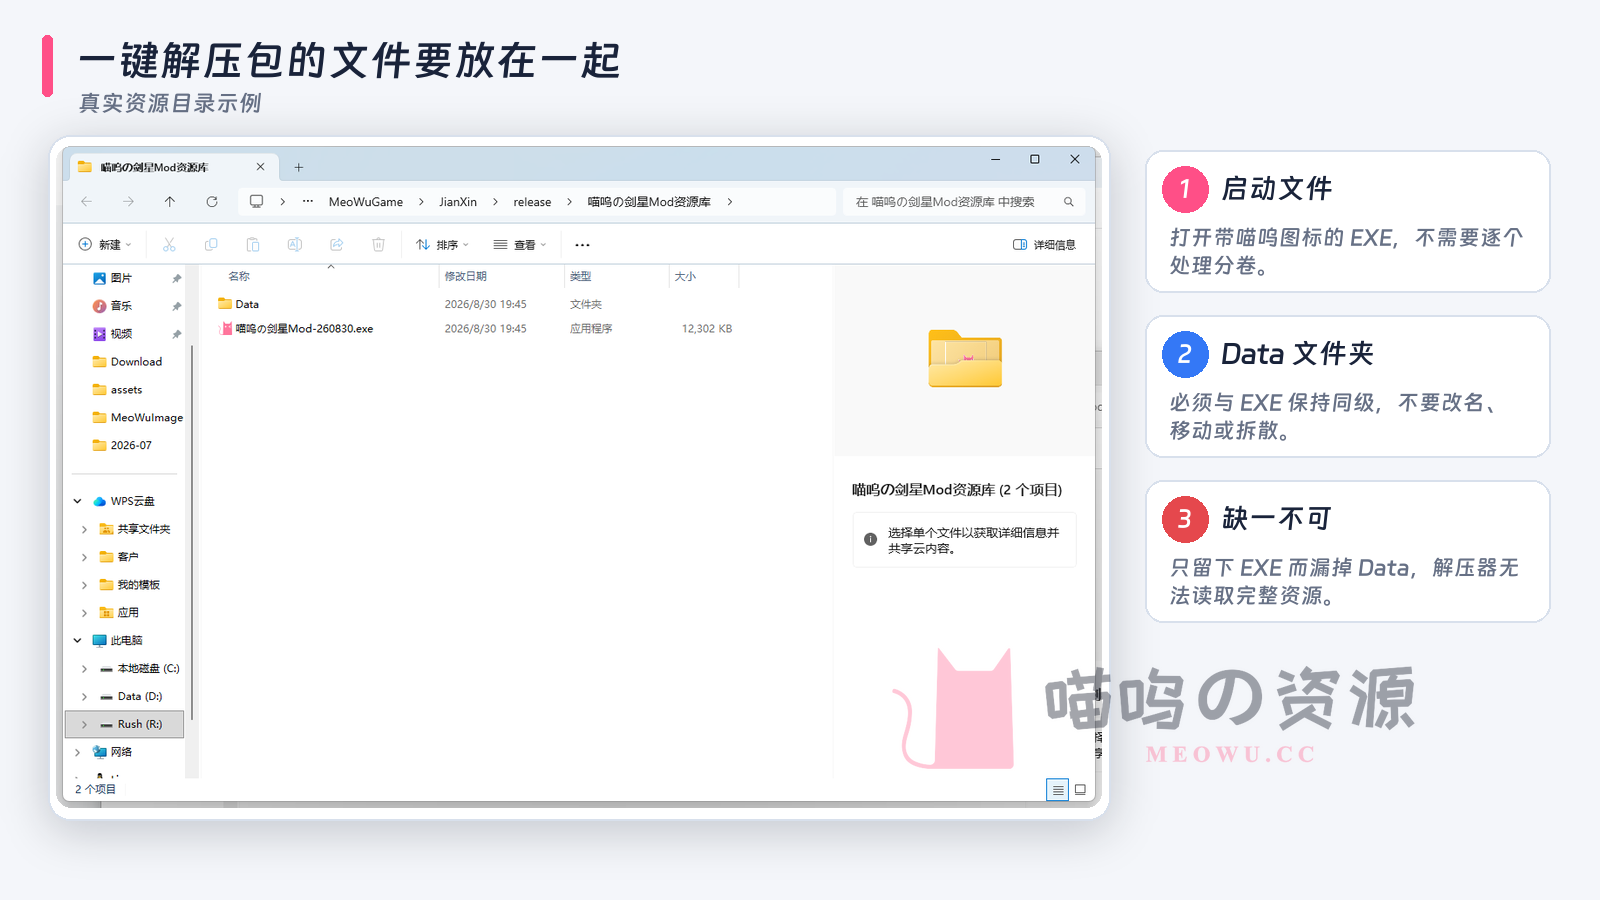Refresh the current folder view
The width and height of the screenshot is (1600, 900).
pyautogui.click(x=212, y=202)
